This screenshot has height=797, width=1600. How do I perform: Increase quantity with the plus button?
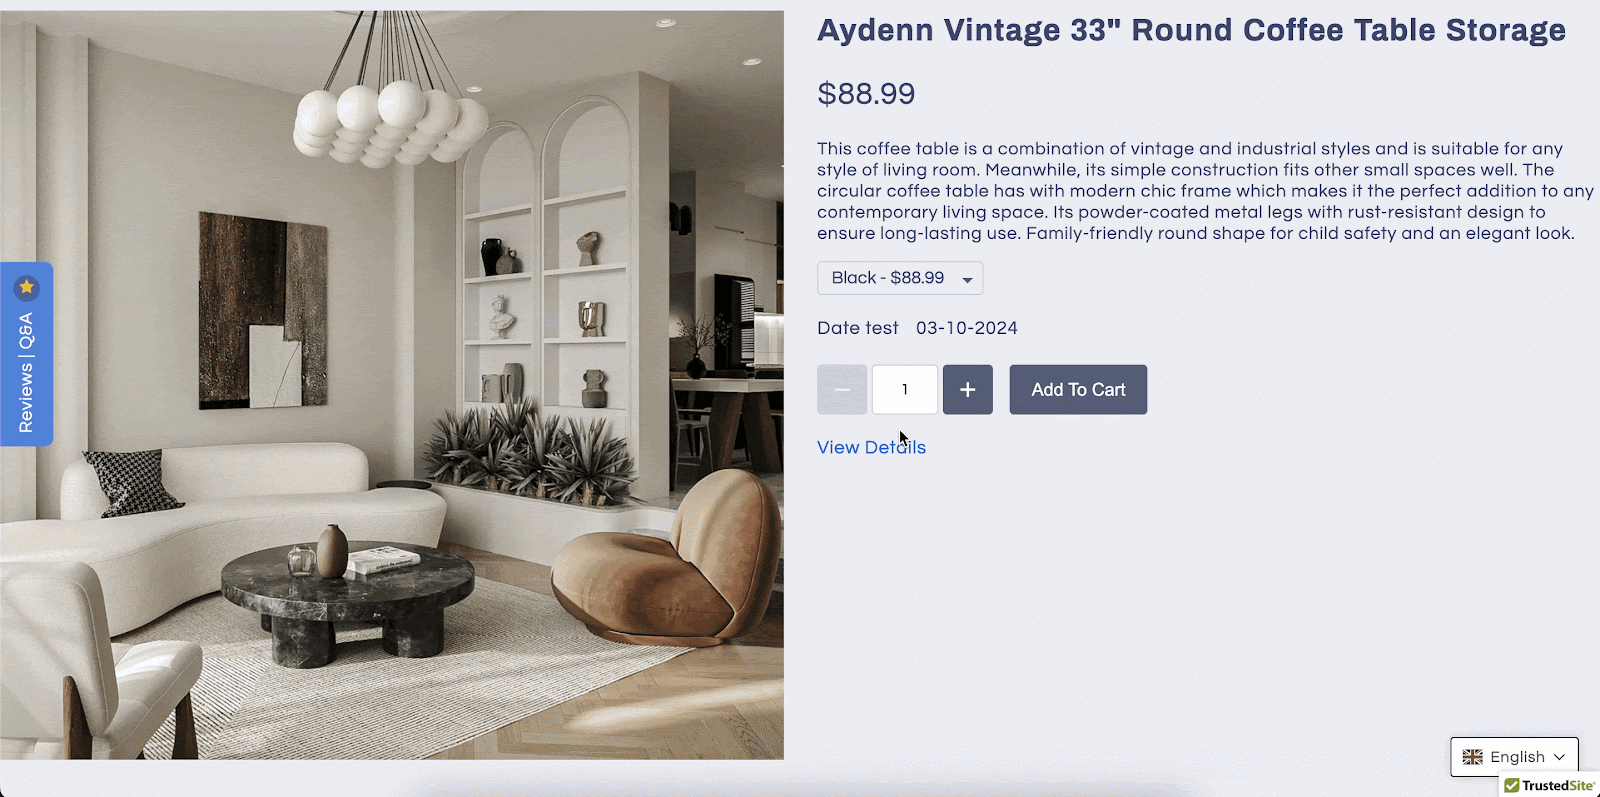tap(968, 390)
